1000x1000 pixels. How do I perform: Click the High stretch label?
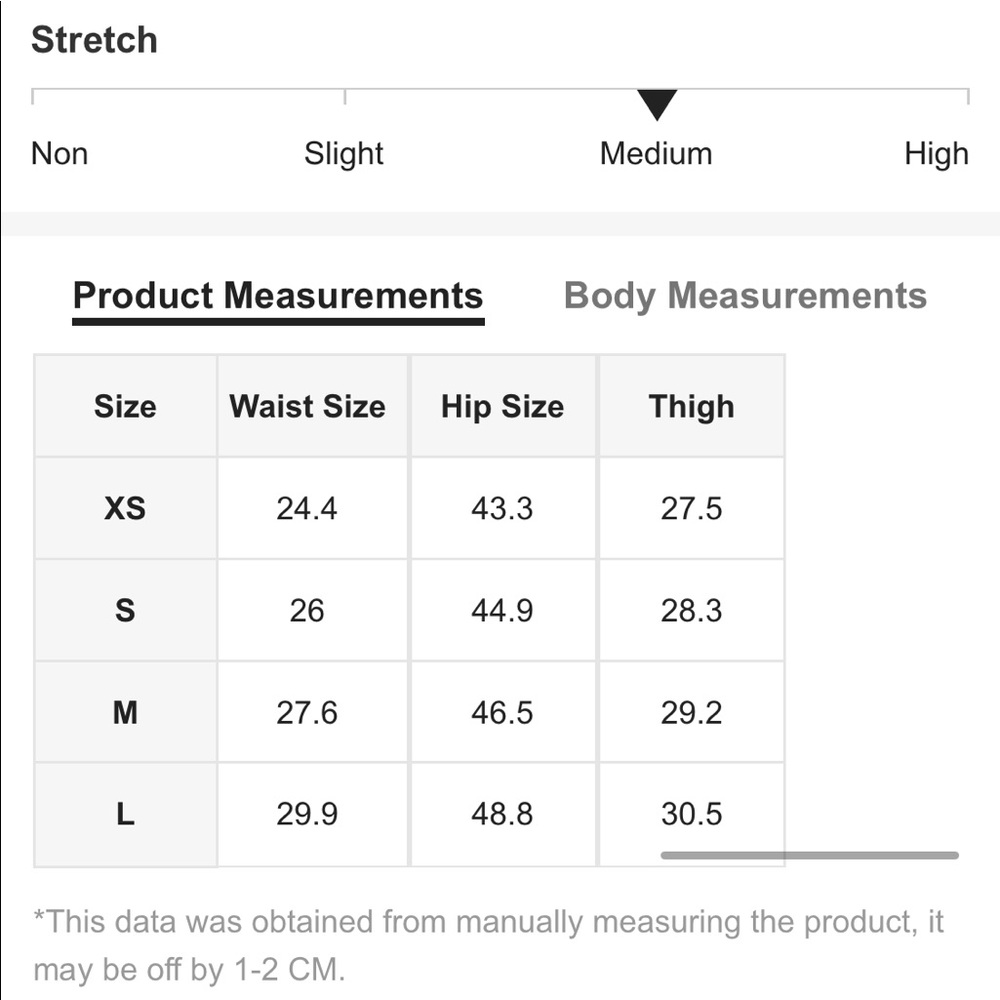click(x=936, y=154)
